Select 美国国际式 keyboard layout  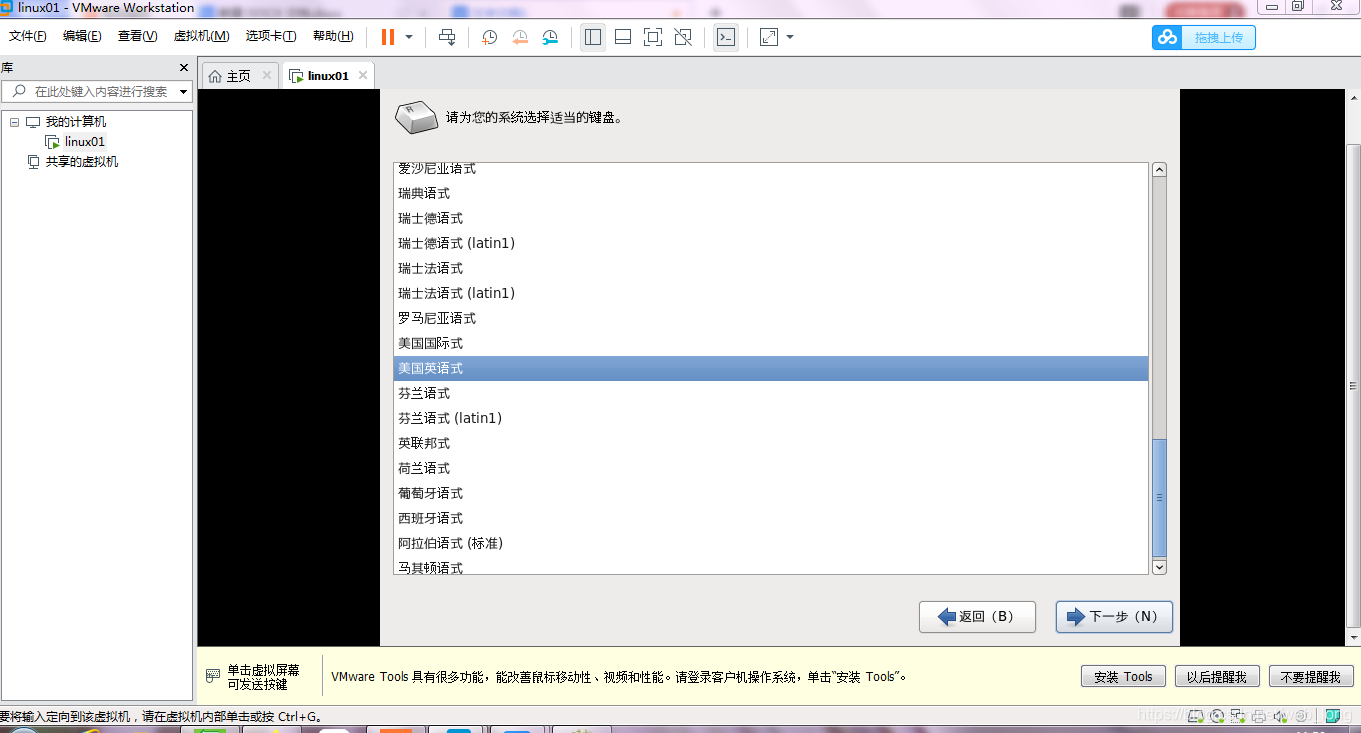(771, 343)
